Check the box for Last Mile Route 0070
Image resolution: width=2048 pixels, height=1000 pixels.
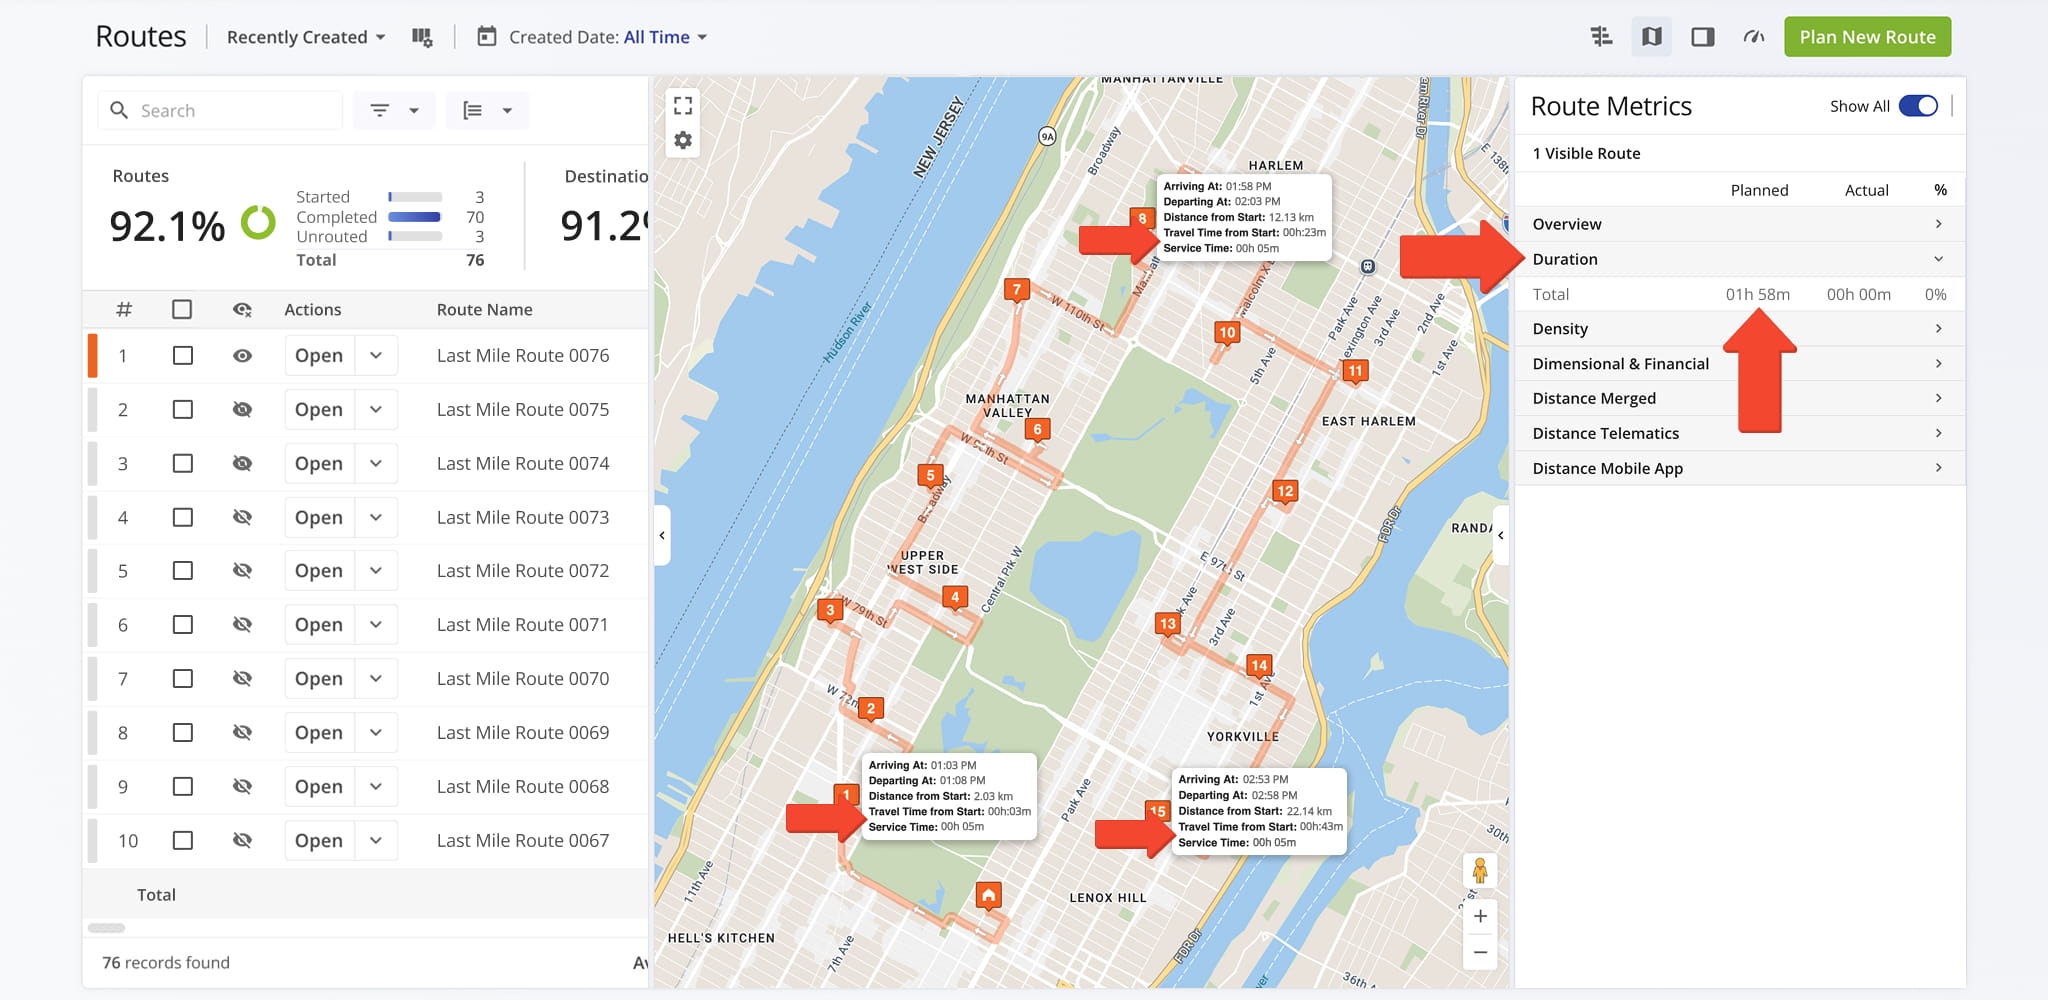pos(182,679)
